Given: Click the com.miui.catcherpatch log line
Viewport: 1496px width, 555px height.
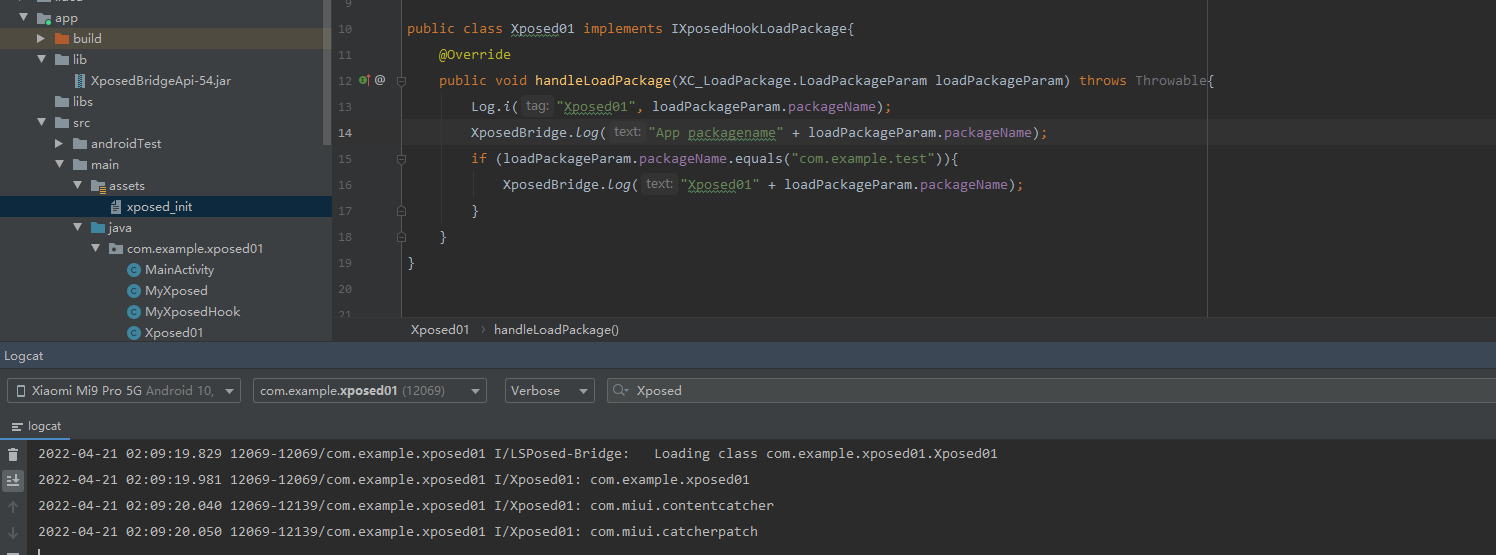Looking at the screenshot, I should click(x=398, y=532).
